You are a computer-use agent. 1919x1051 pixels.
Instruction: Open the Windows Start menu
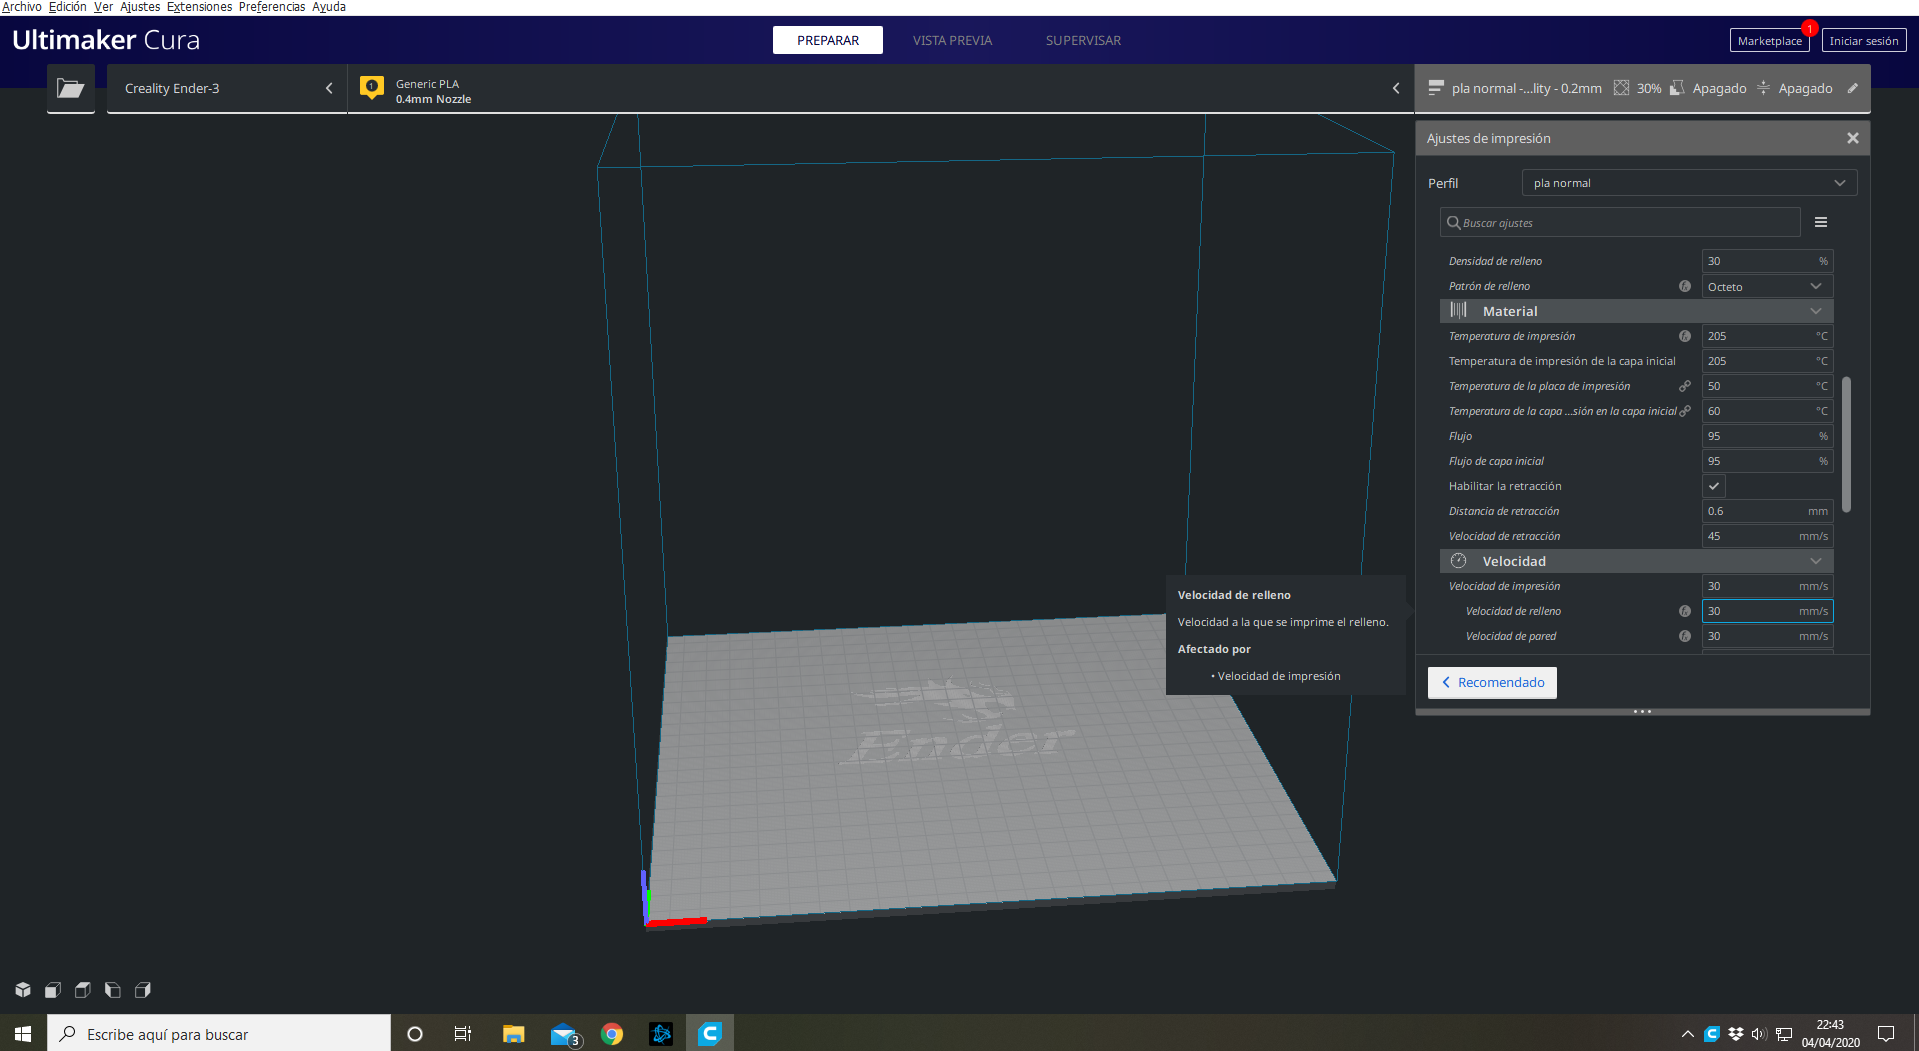coord(23,1034)
